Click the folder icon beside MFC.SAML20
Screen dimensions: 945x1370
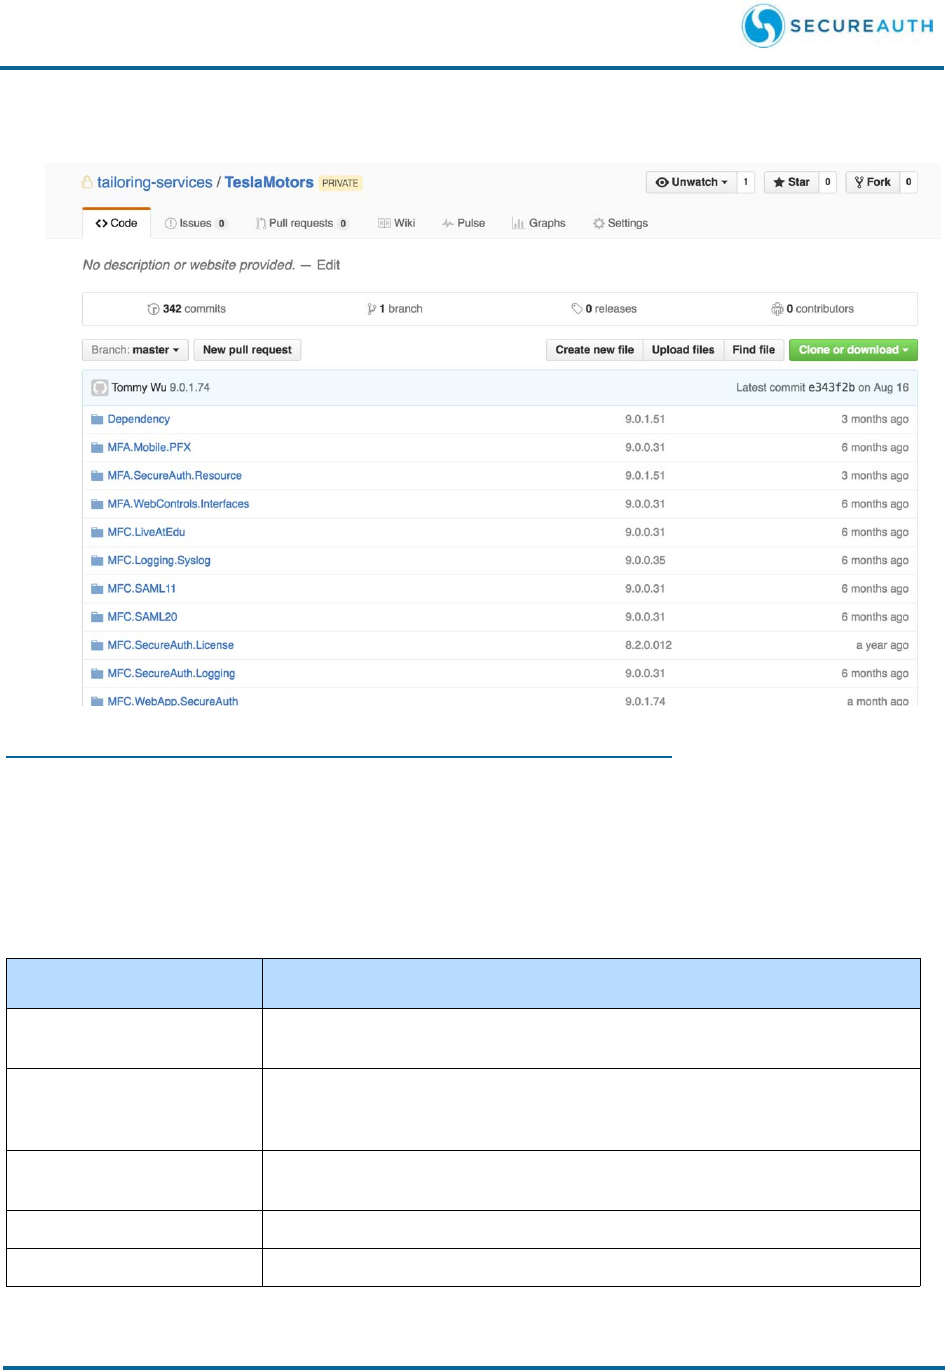(x=97, y=617)
